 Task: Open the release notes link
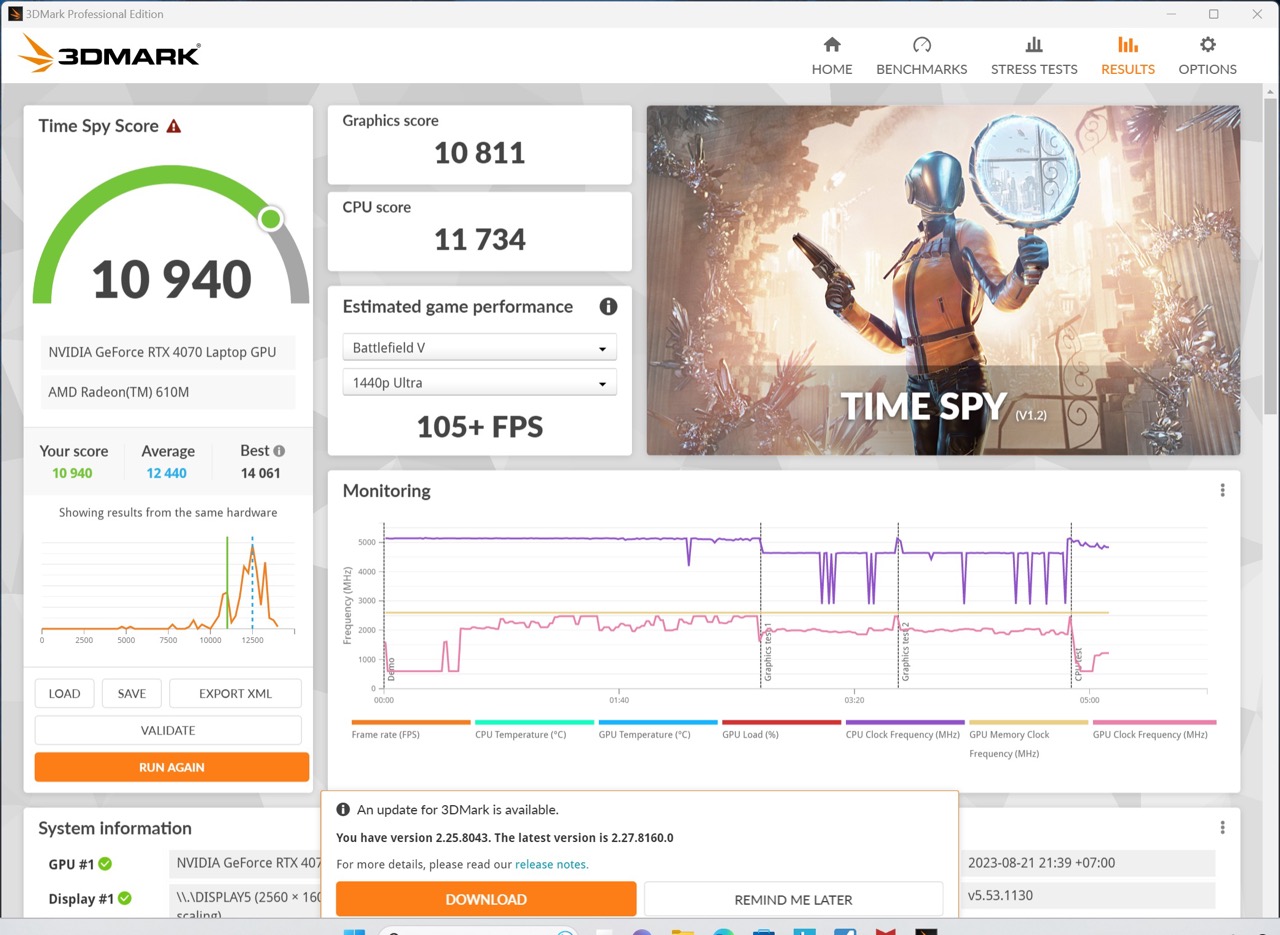click(x=551, y=864)
